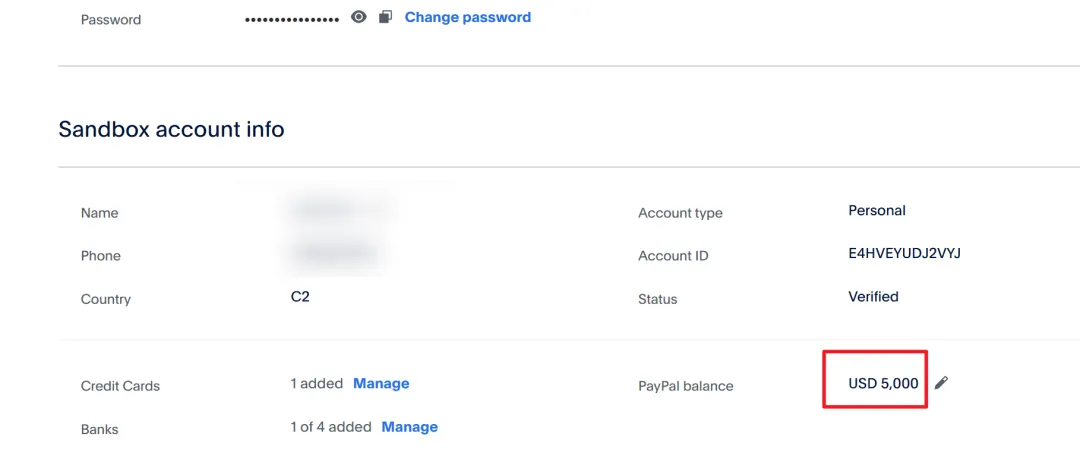Manage the added Credit Cards
1080x465 pixels.
click(x=381, y=384)
